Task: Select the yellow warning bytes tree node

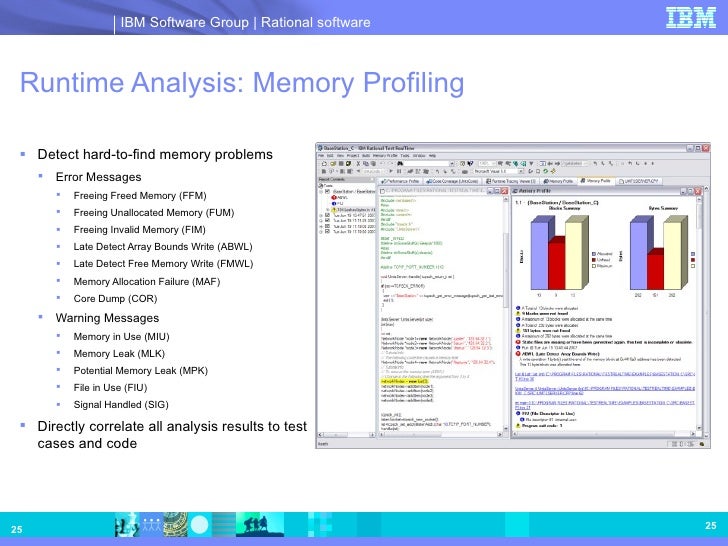Action: point(353,209)
